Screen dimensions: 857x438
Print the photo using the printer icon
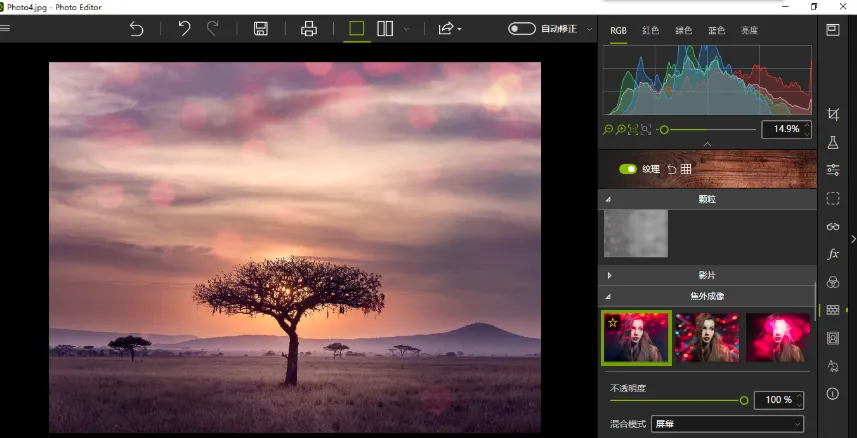tap(309, 28)
